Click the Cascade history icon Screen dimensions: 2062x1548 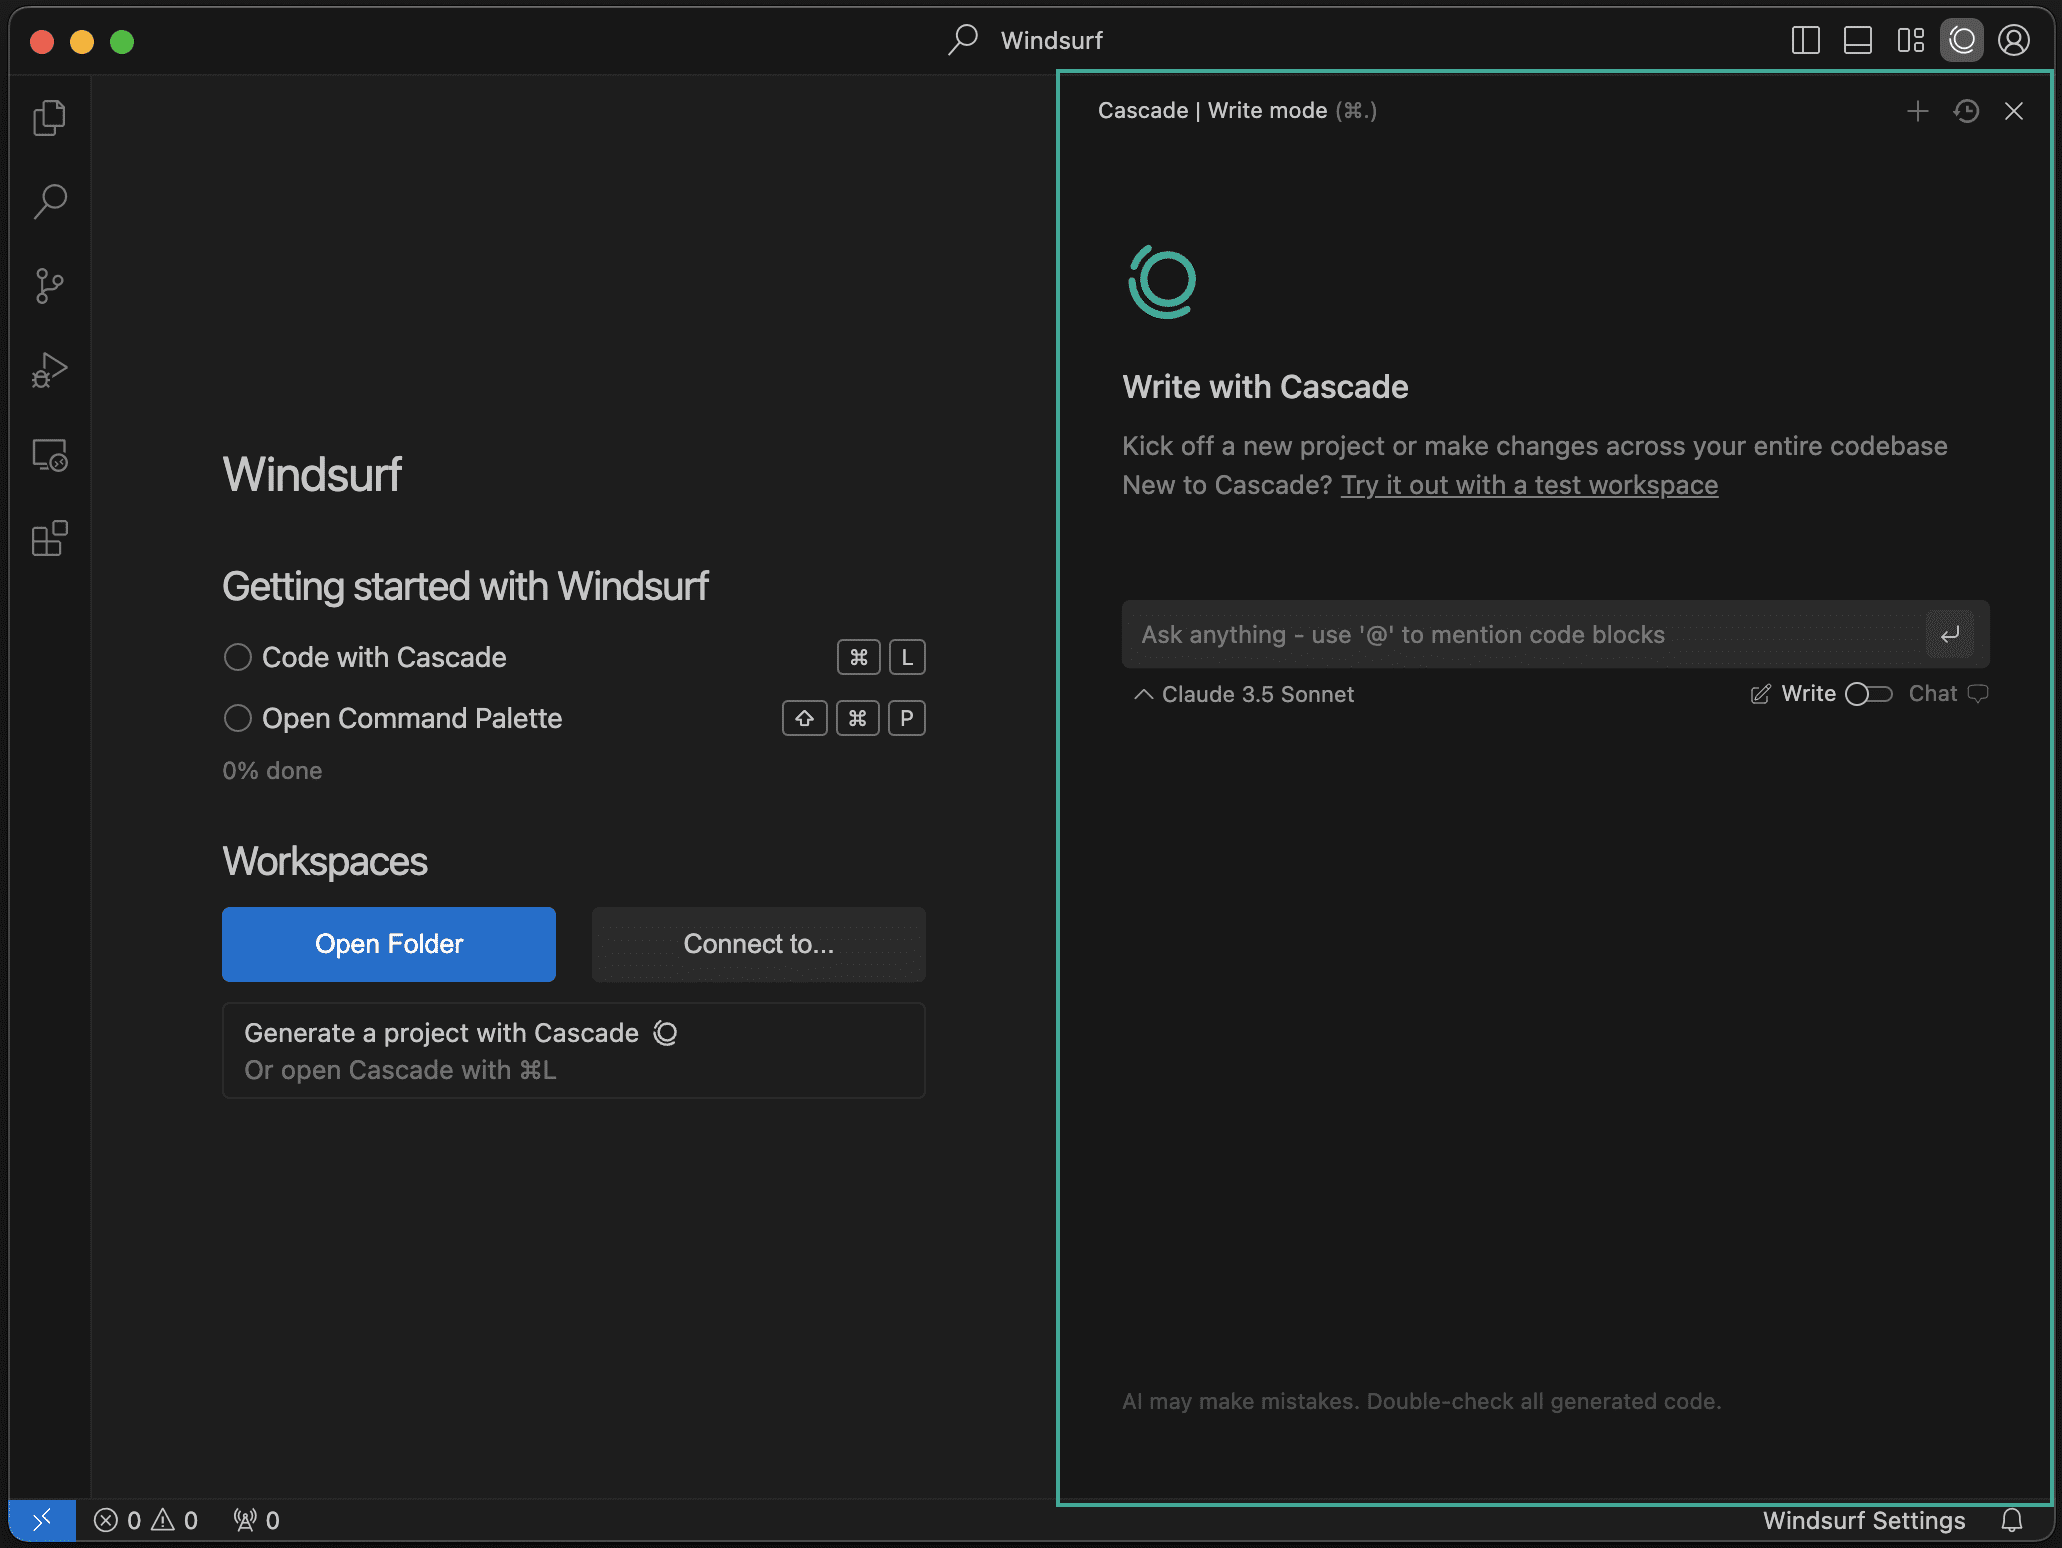point(1964,111)
